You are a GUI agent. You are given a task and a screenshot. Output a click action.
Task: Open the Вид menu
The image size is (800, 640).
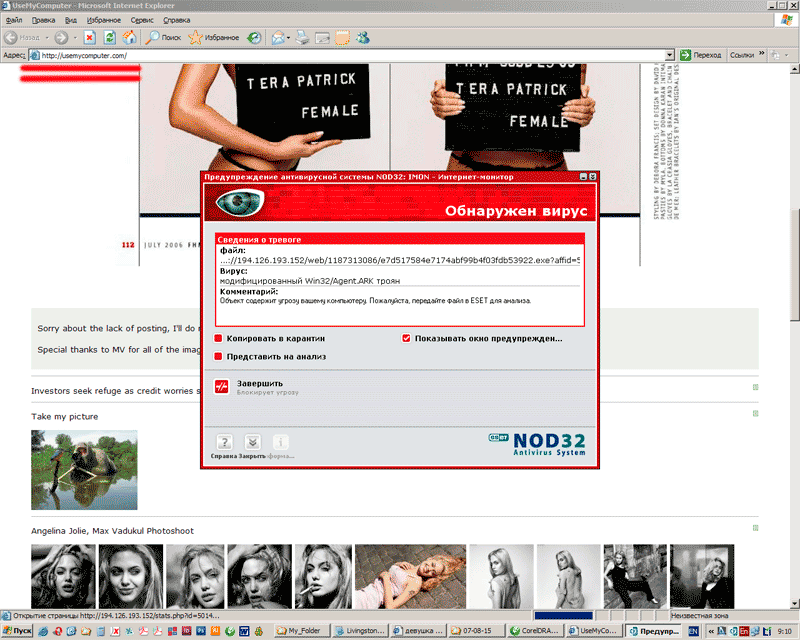pos(71,20)
